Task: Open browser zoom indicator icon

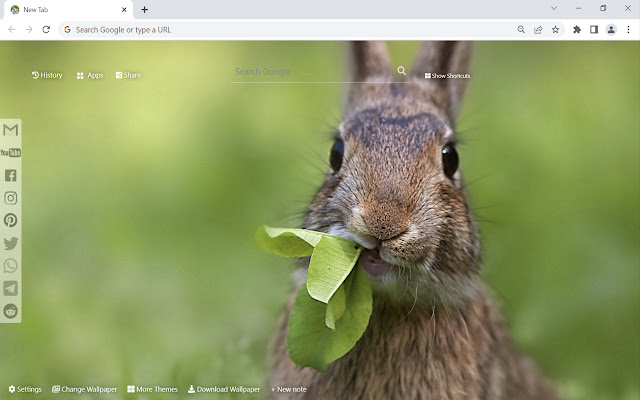Action: click(521, 29)
